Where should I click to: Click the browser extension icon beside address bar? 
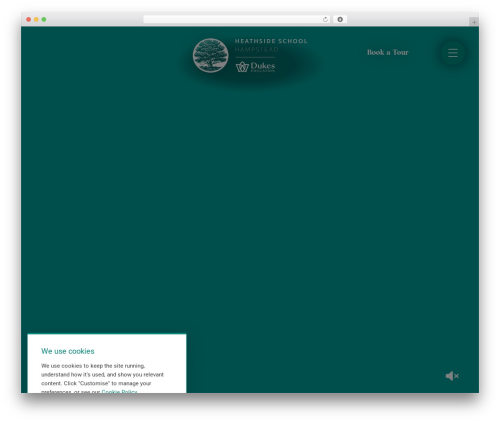coord(340,19)
